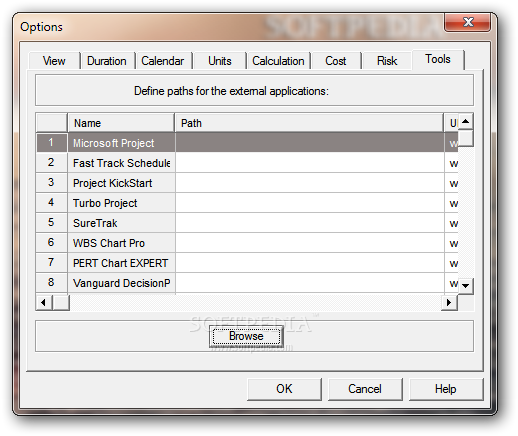Click the Path cell for Microsoft Project
Viewport: 518px width, 436px height.
pyautogui.click(x=310, y=143)
